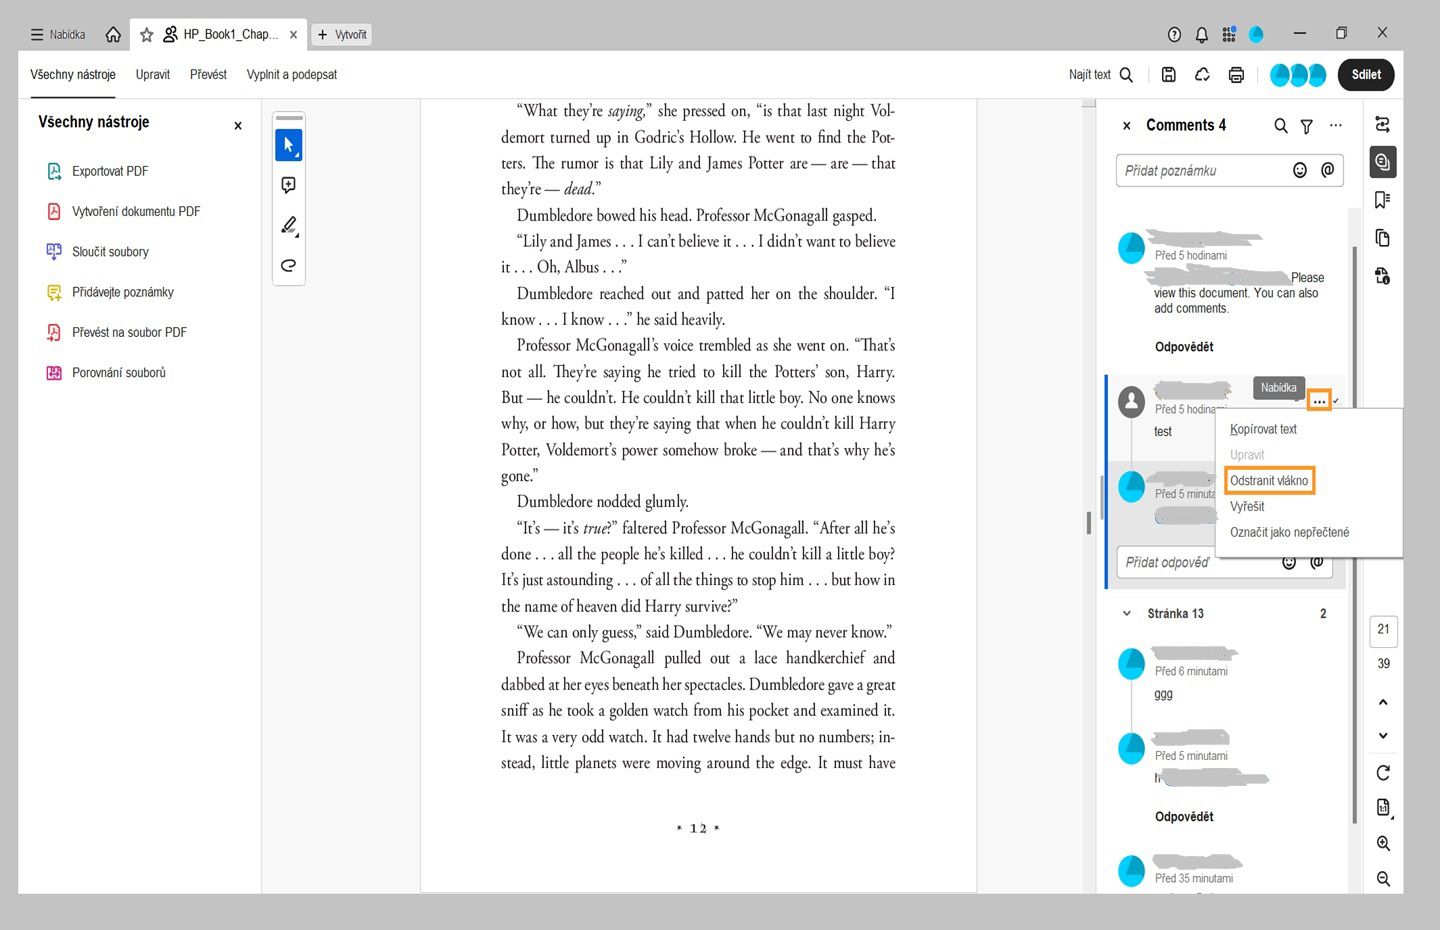Open the collaborator avatars group
The width and height of the screenshot is (1440, 930).
point(1298,75)
